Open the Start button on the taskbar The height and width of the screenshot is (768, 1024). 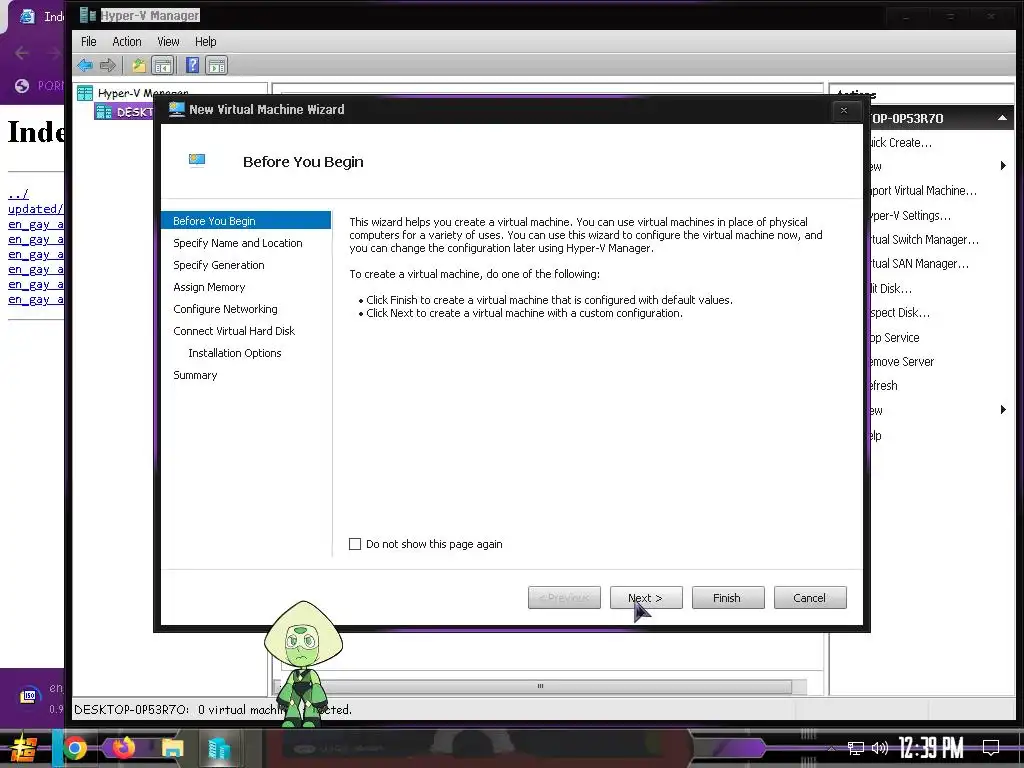[24, 748]
